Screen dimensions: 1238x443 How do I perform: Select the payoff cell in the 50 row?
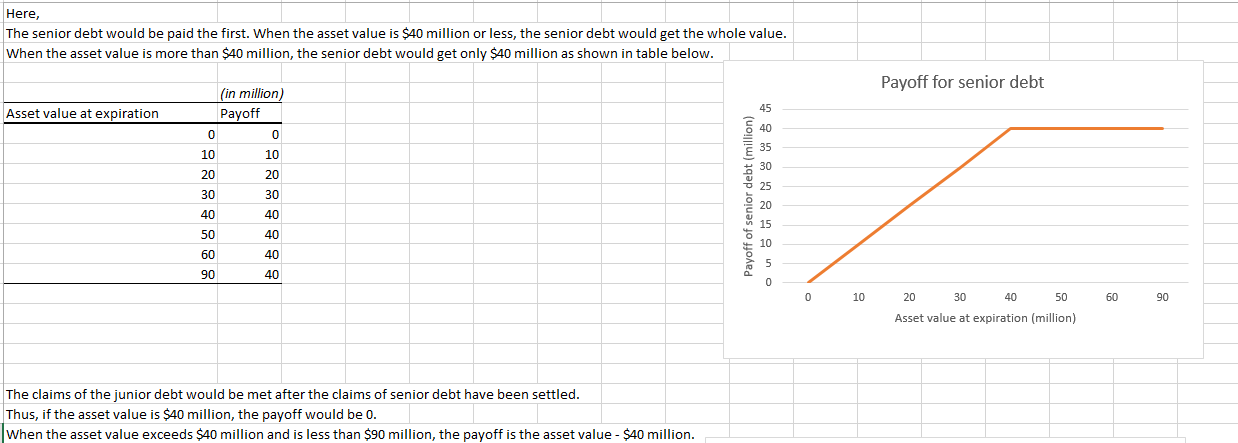pyautogui.click(x=272, y=234)
